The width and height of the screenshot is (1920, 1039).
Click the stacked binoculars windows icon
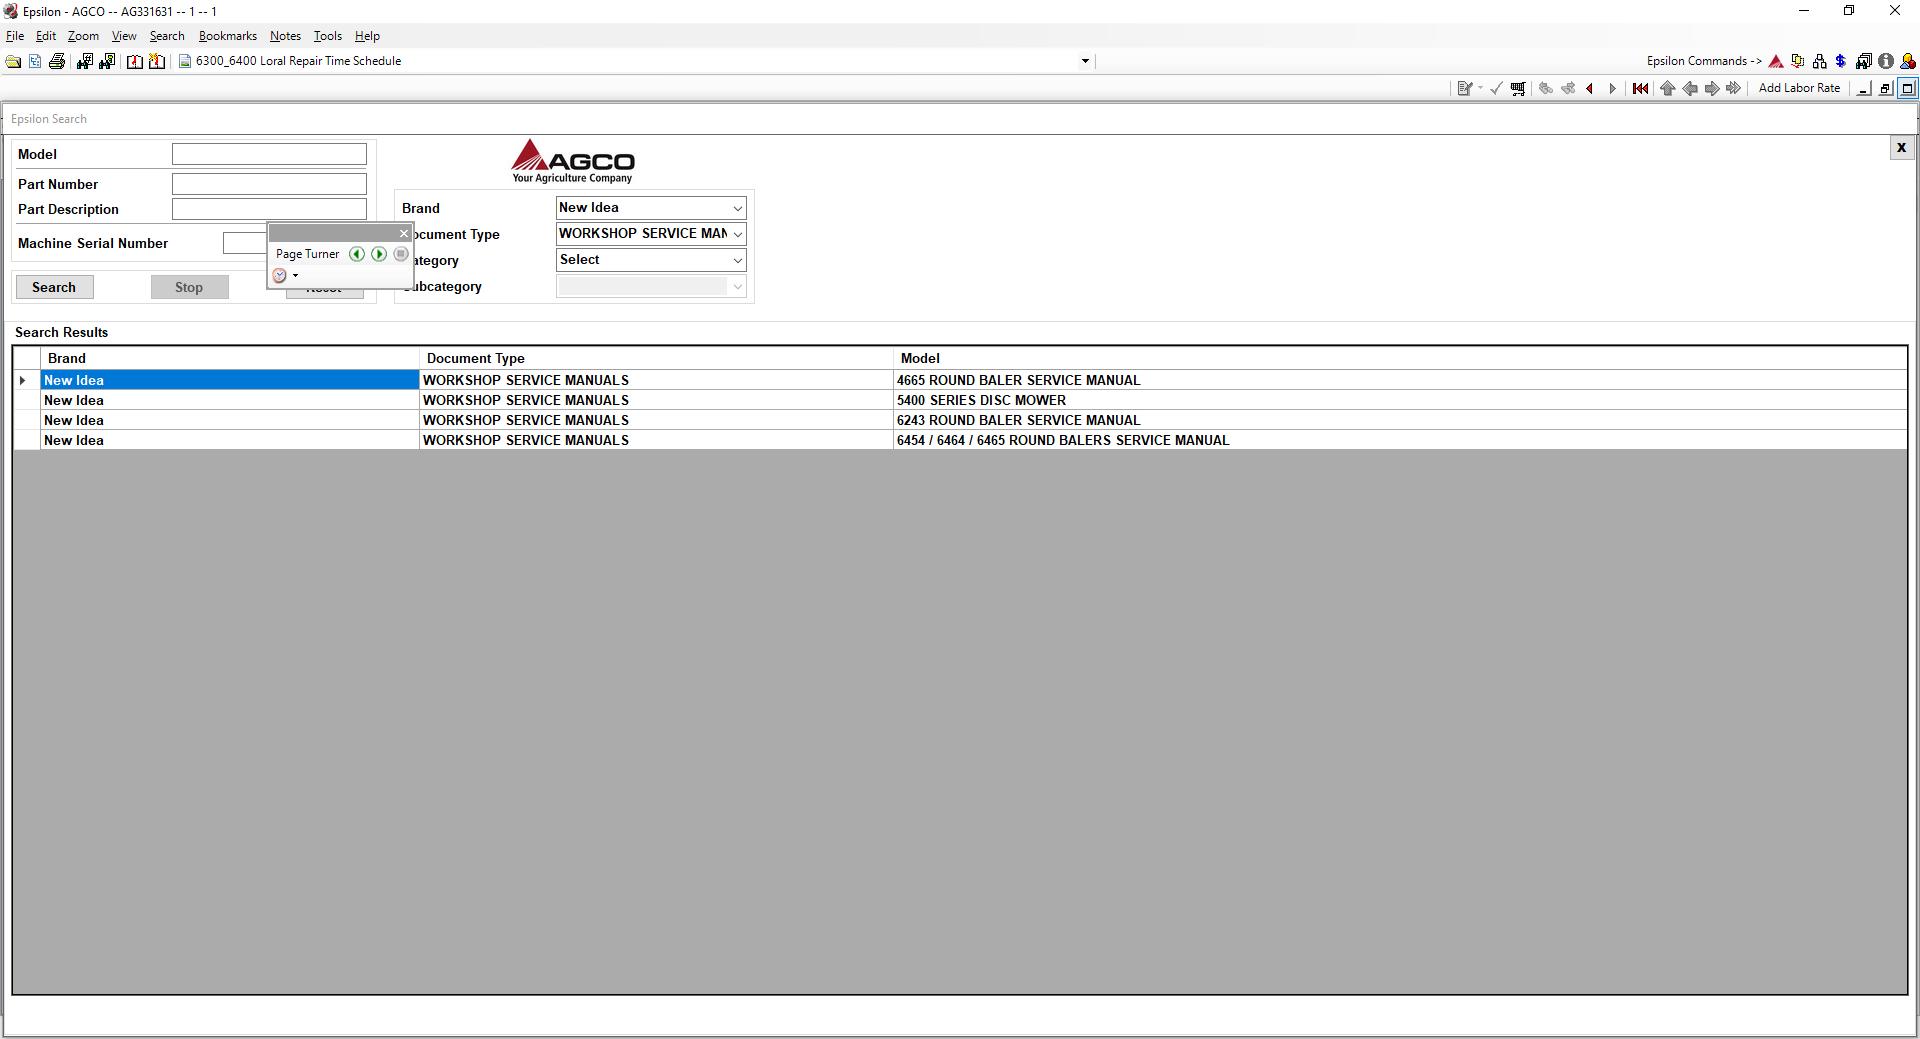1864,61
